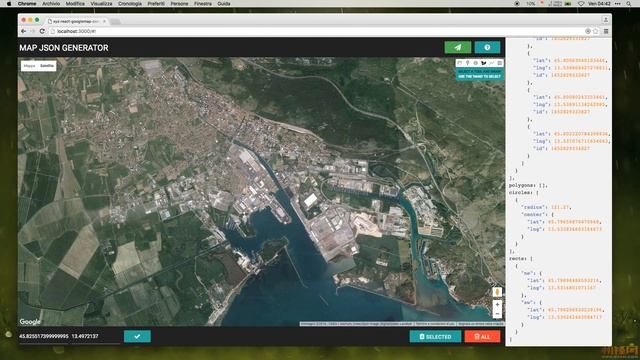Click the "circles" key in JSON panel
This screenshot has height=360, width=640.
(x=520, y=192)
